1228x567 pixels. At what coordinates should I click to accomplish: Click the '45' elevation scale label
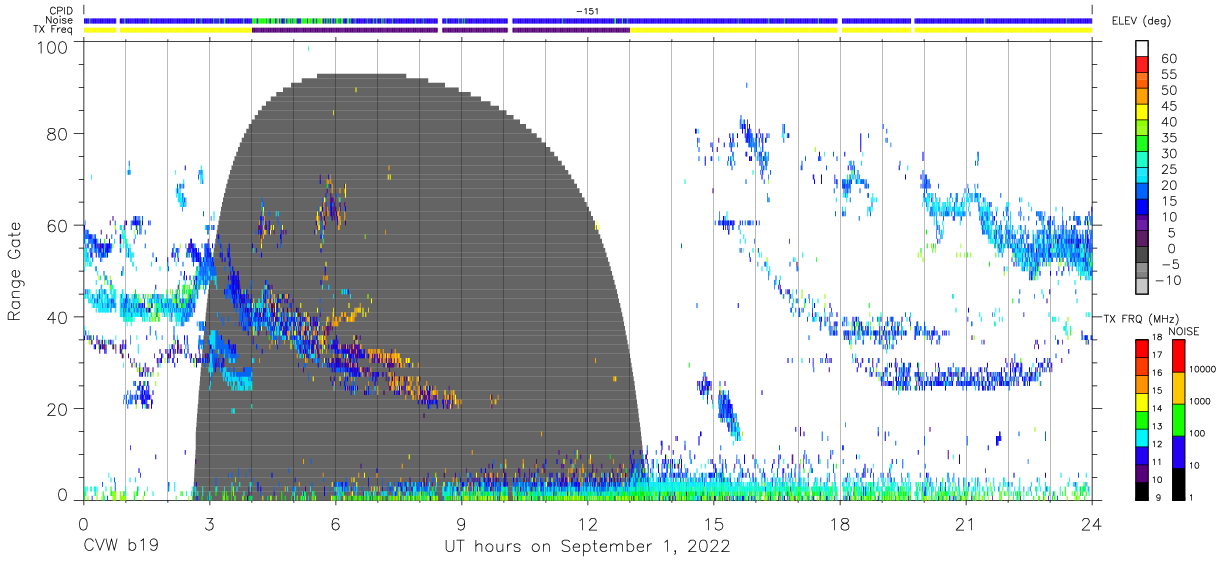click(x=1167, y=106)
